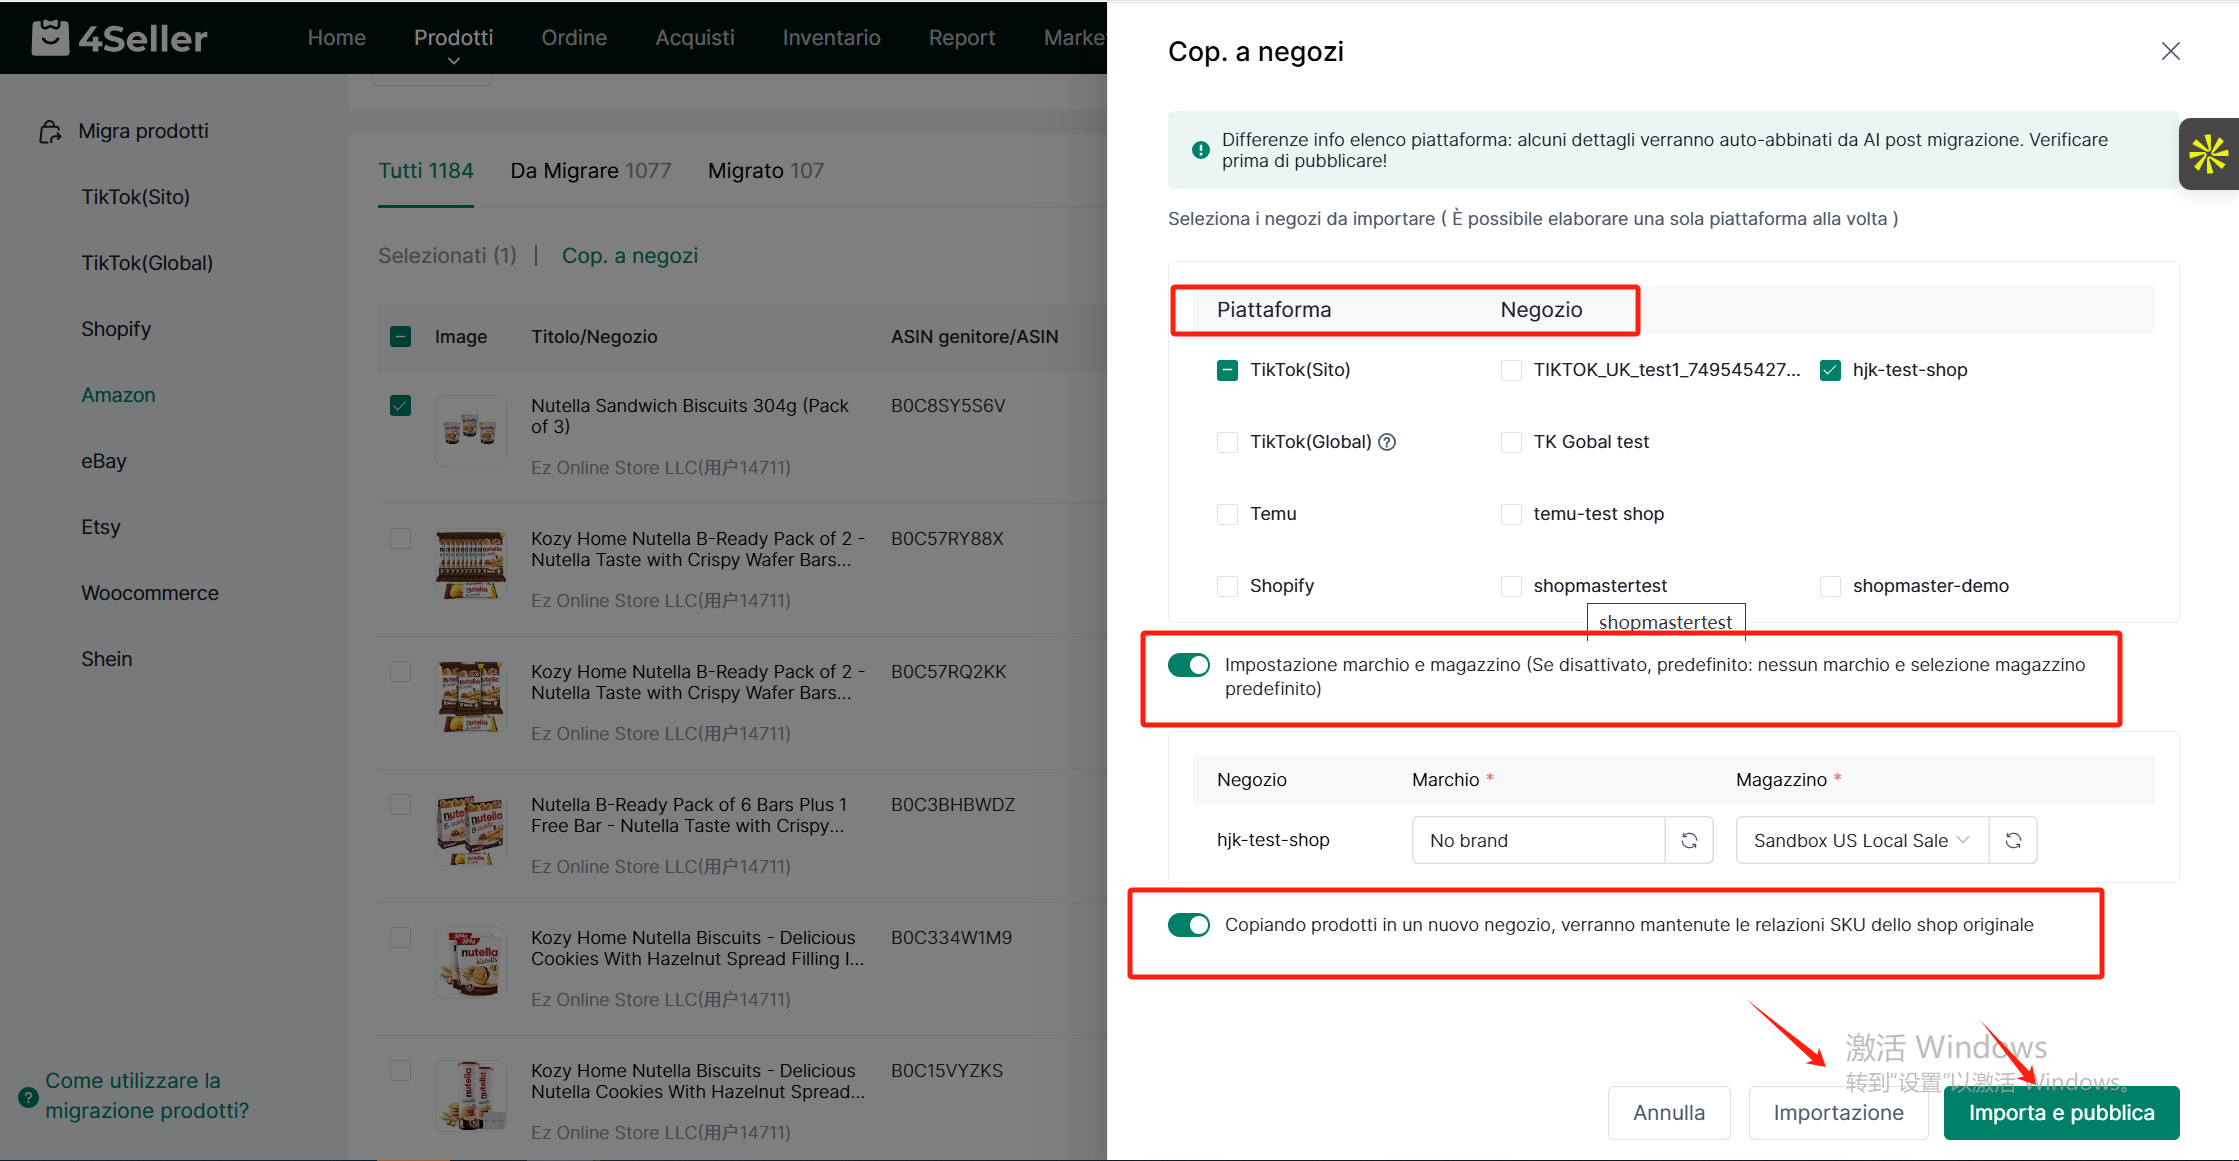Refresh the Marchio brand list
The height and width of the screenshot is (1161, 2239).
(x=1689, y=840)
